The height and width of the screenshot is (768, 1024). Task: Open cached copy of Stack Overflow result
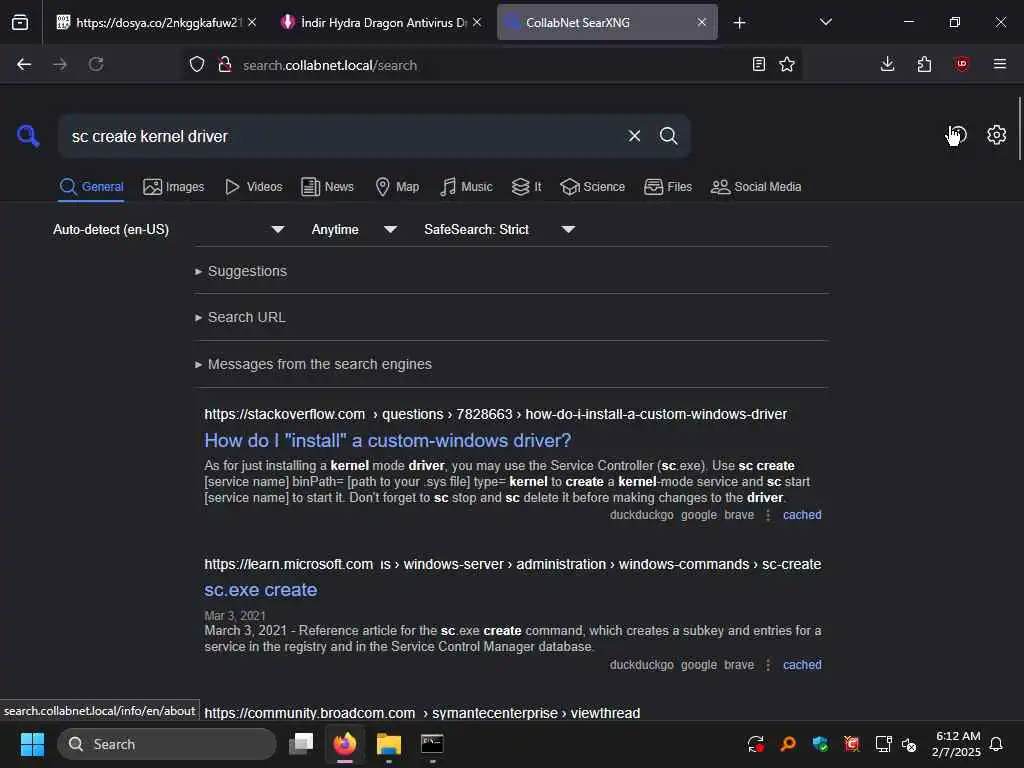coord(802,515)
